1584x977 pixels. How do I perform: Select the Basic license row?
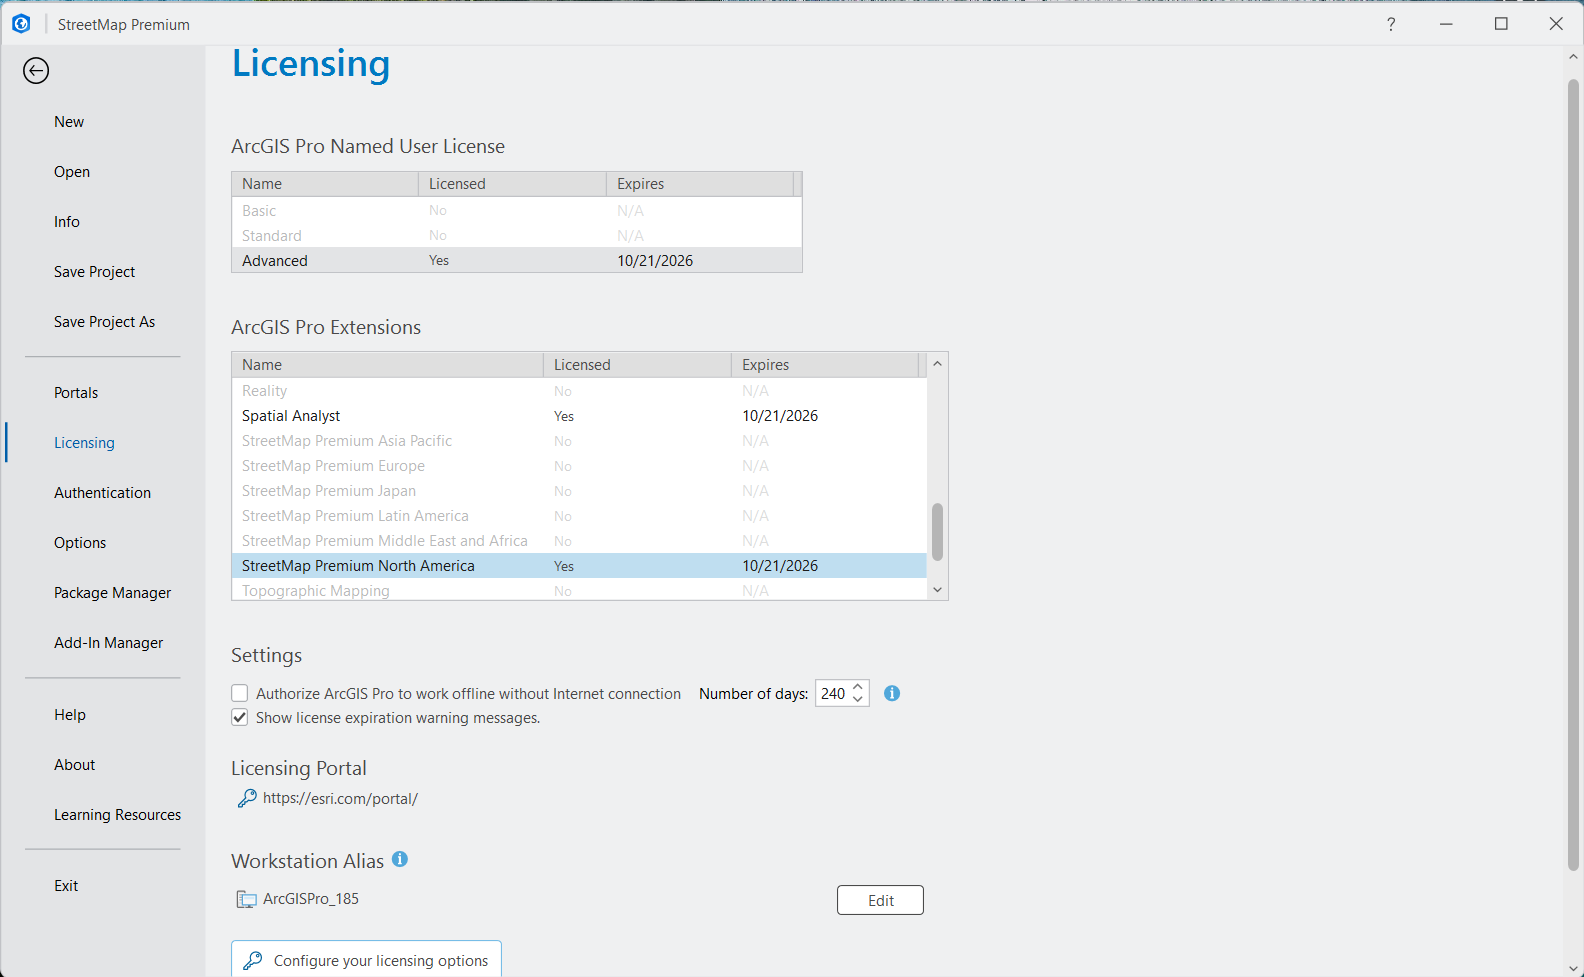[x=517, y=210]
